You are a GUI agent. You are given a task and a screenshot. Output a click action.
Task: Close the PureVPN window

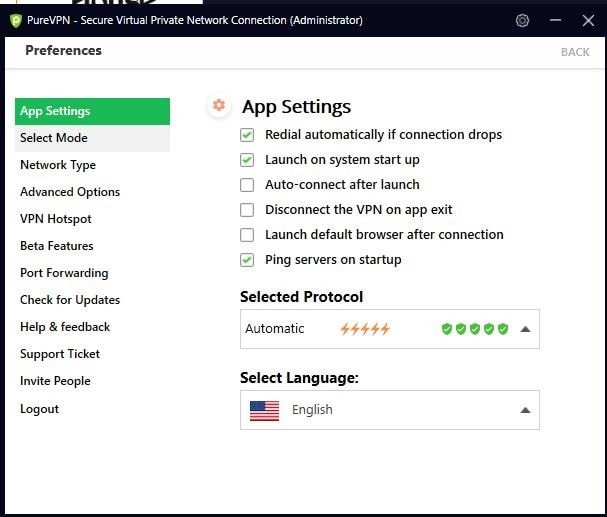pyautogui.click(x=588, y=20)
